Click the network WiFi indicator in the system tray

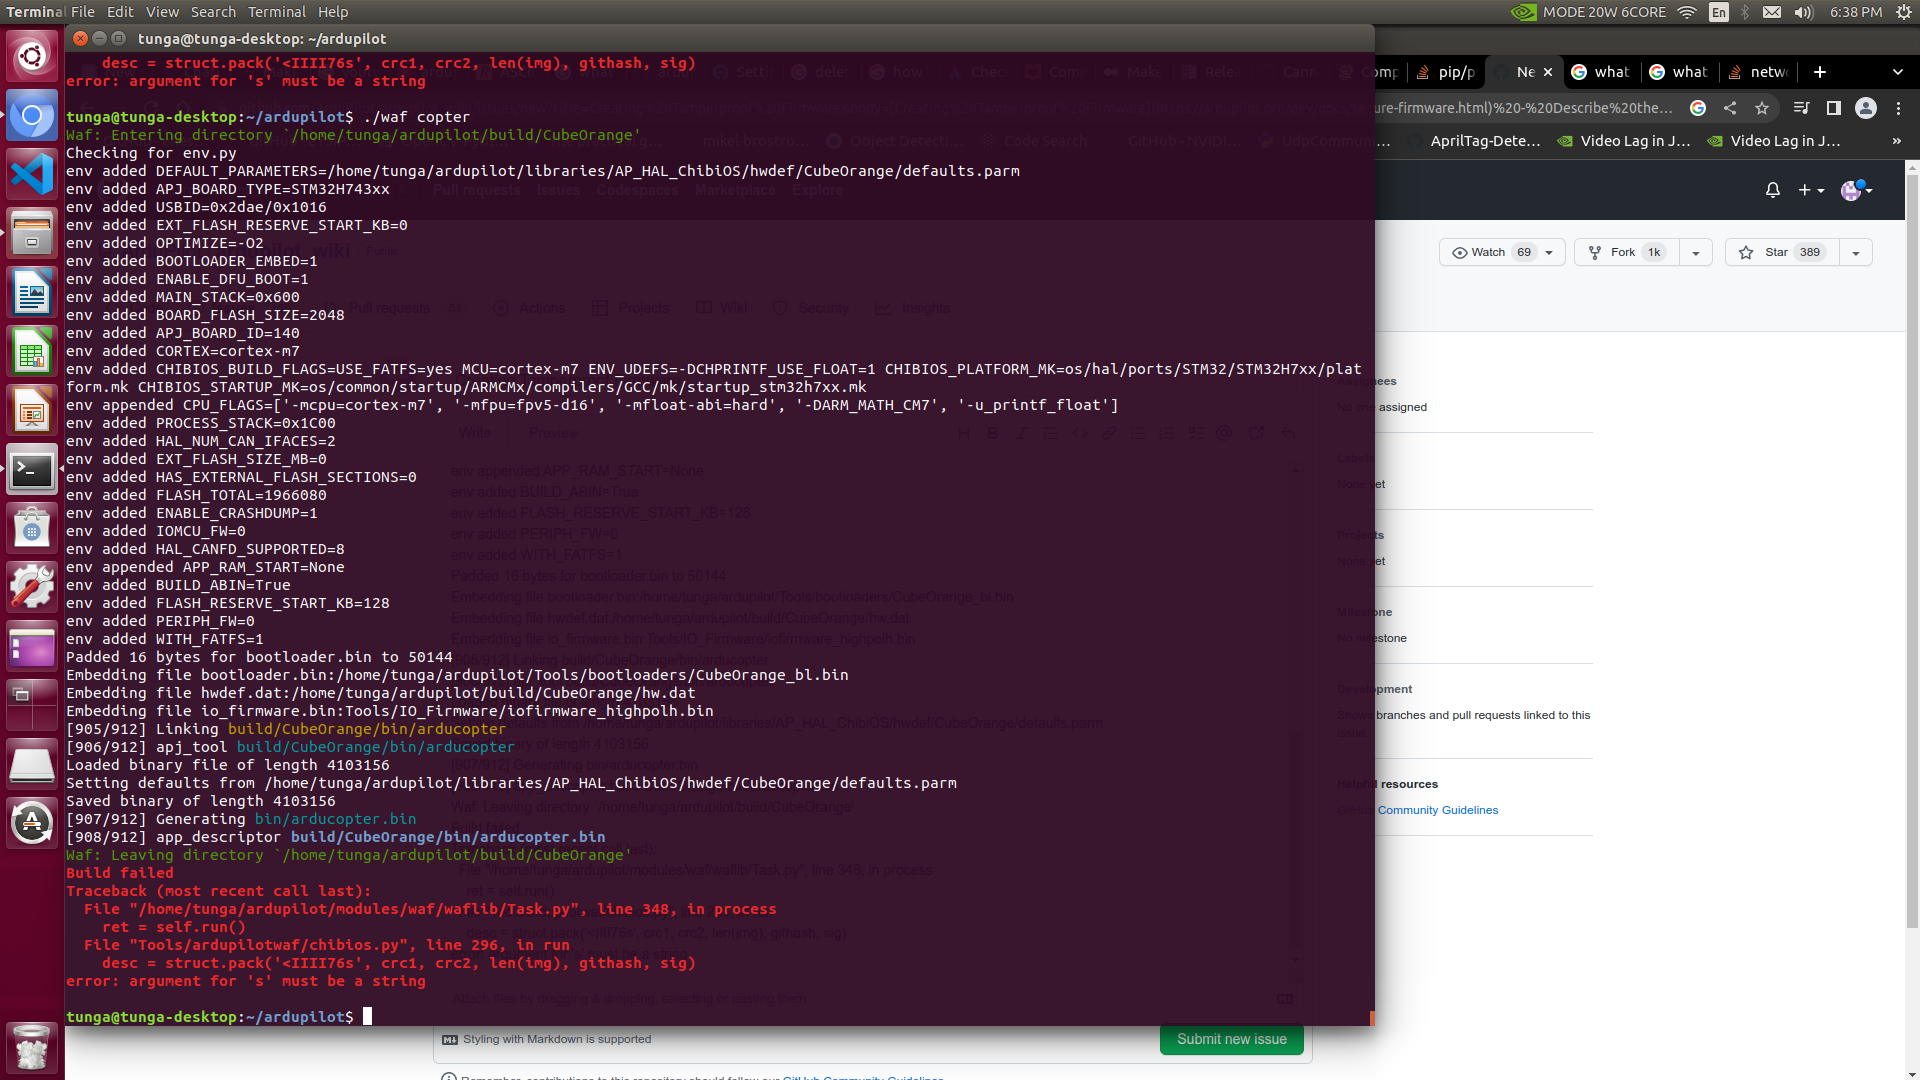(x=1687, y=12)
